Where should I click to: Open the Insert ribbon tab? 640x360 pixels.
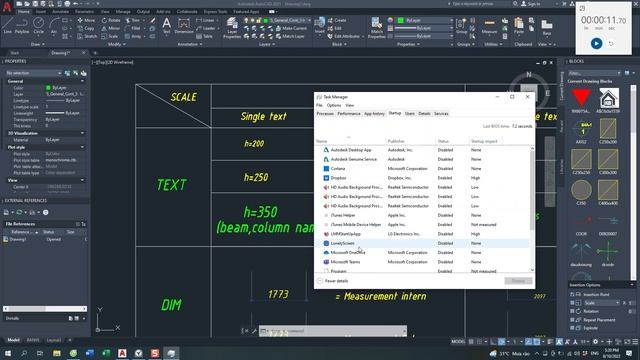(x=41, y=12)
